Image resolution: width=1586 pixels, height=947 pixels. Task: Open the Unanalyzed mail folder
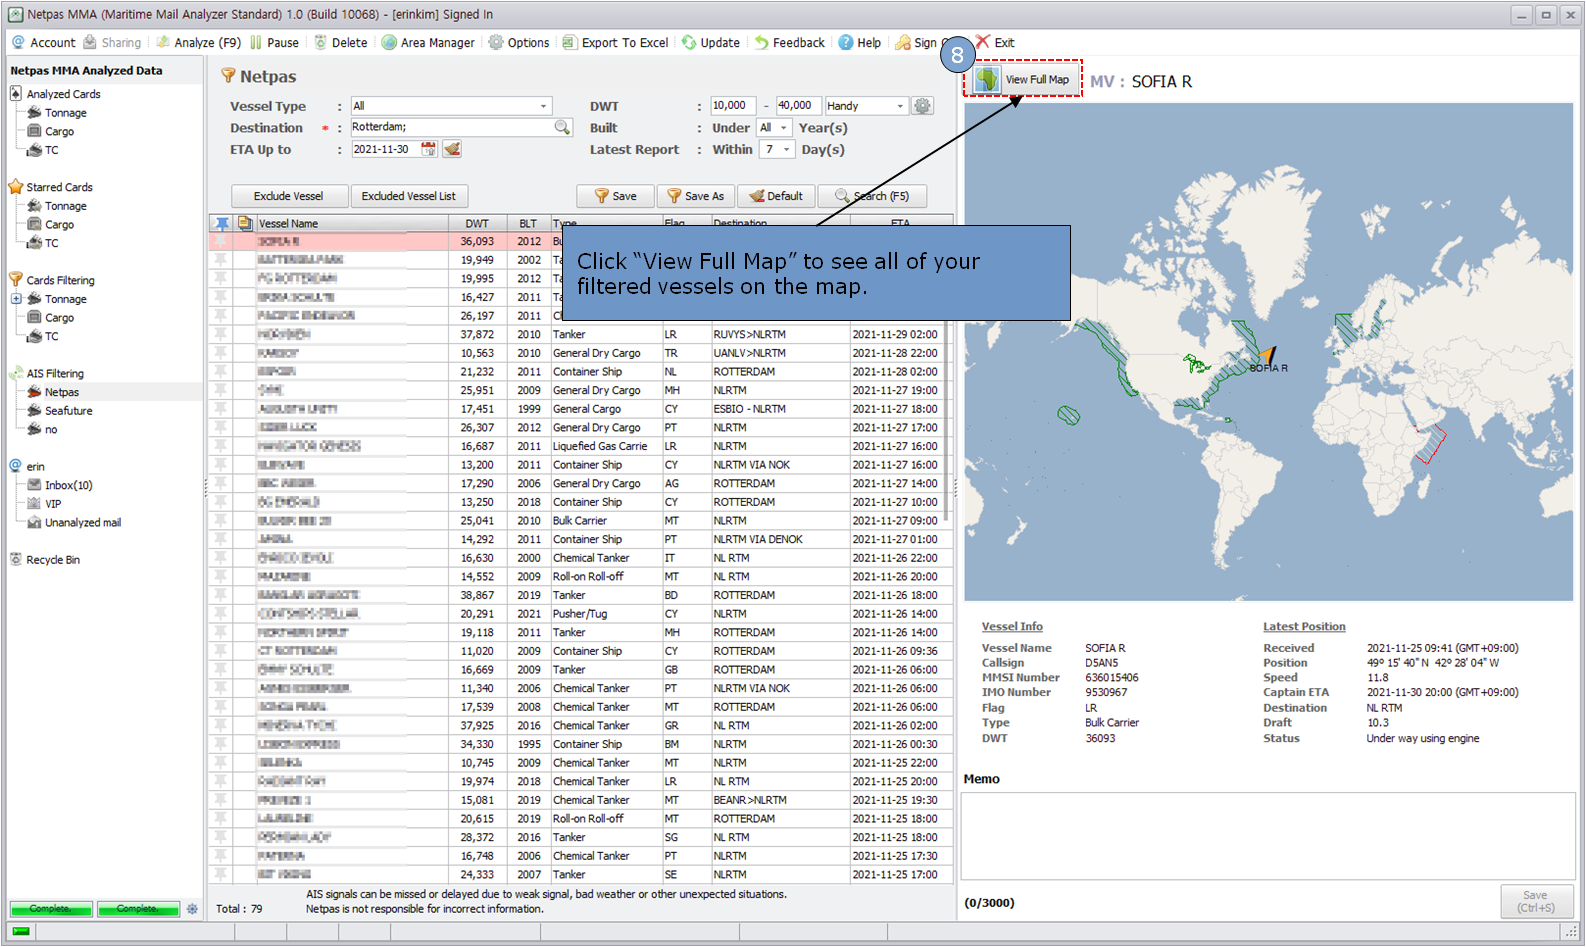[82, 523]
